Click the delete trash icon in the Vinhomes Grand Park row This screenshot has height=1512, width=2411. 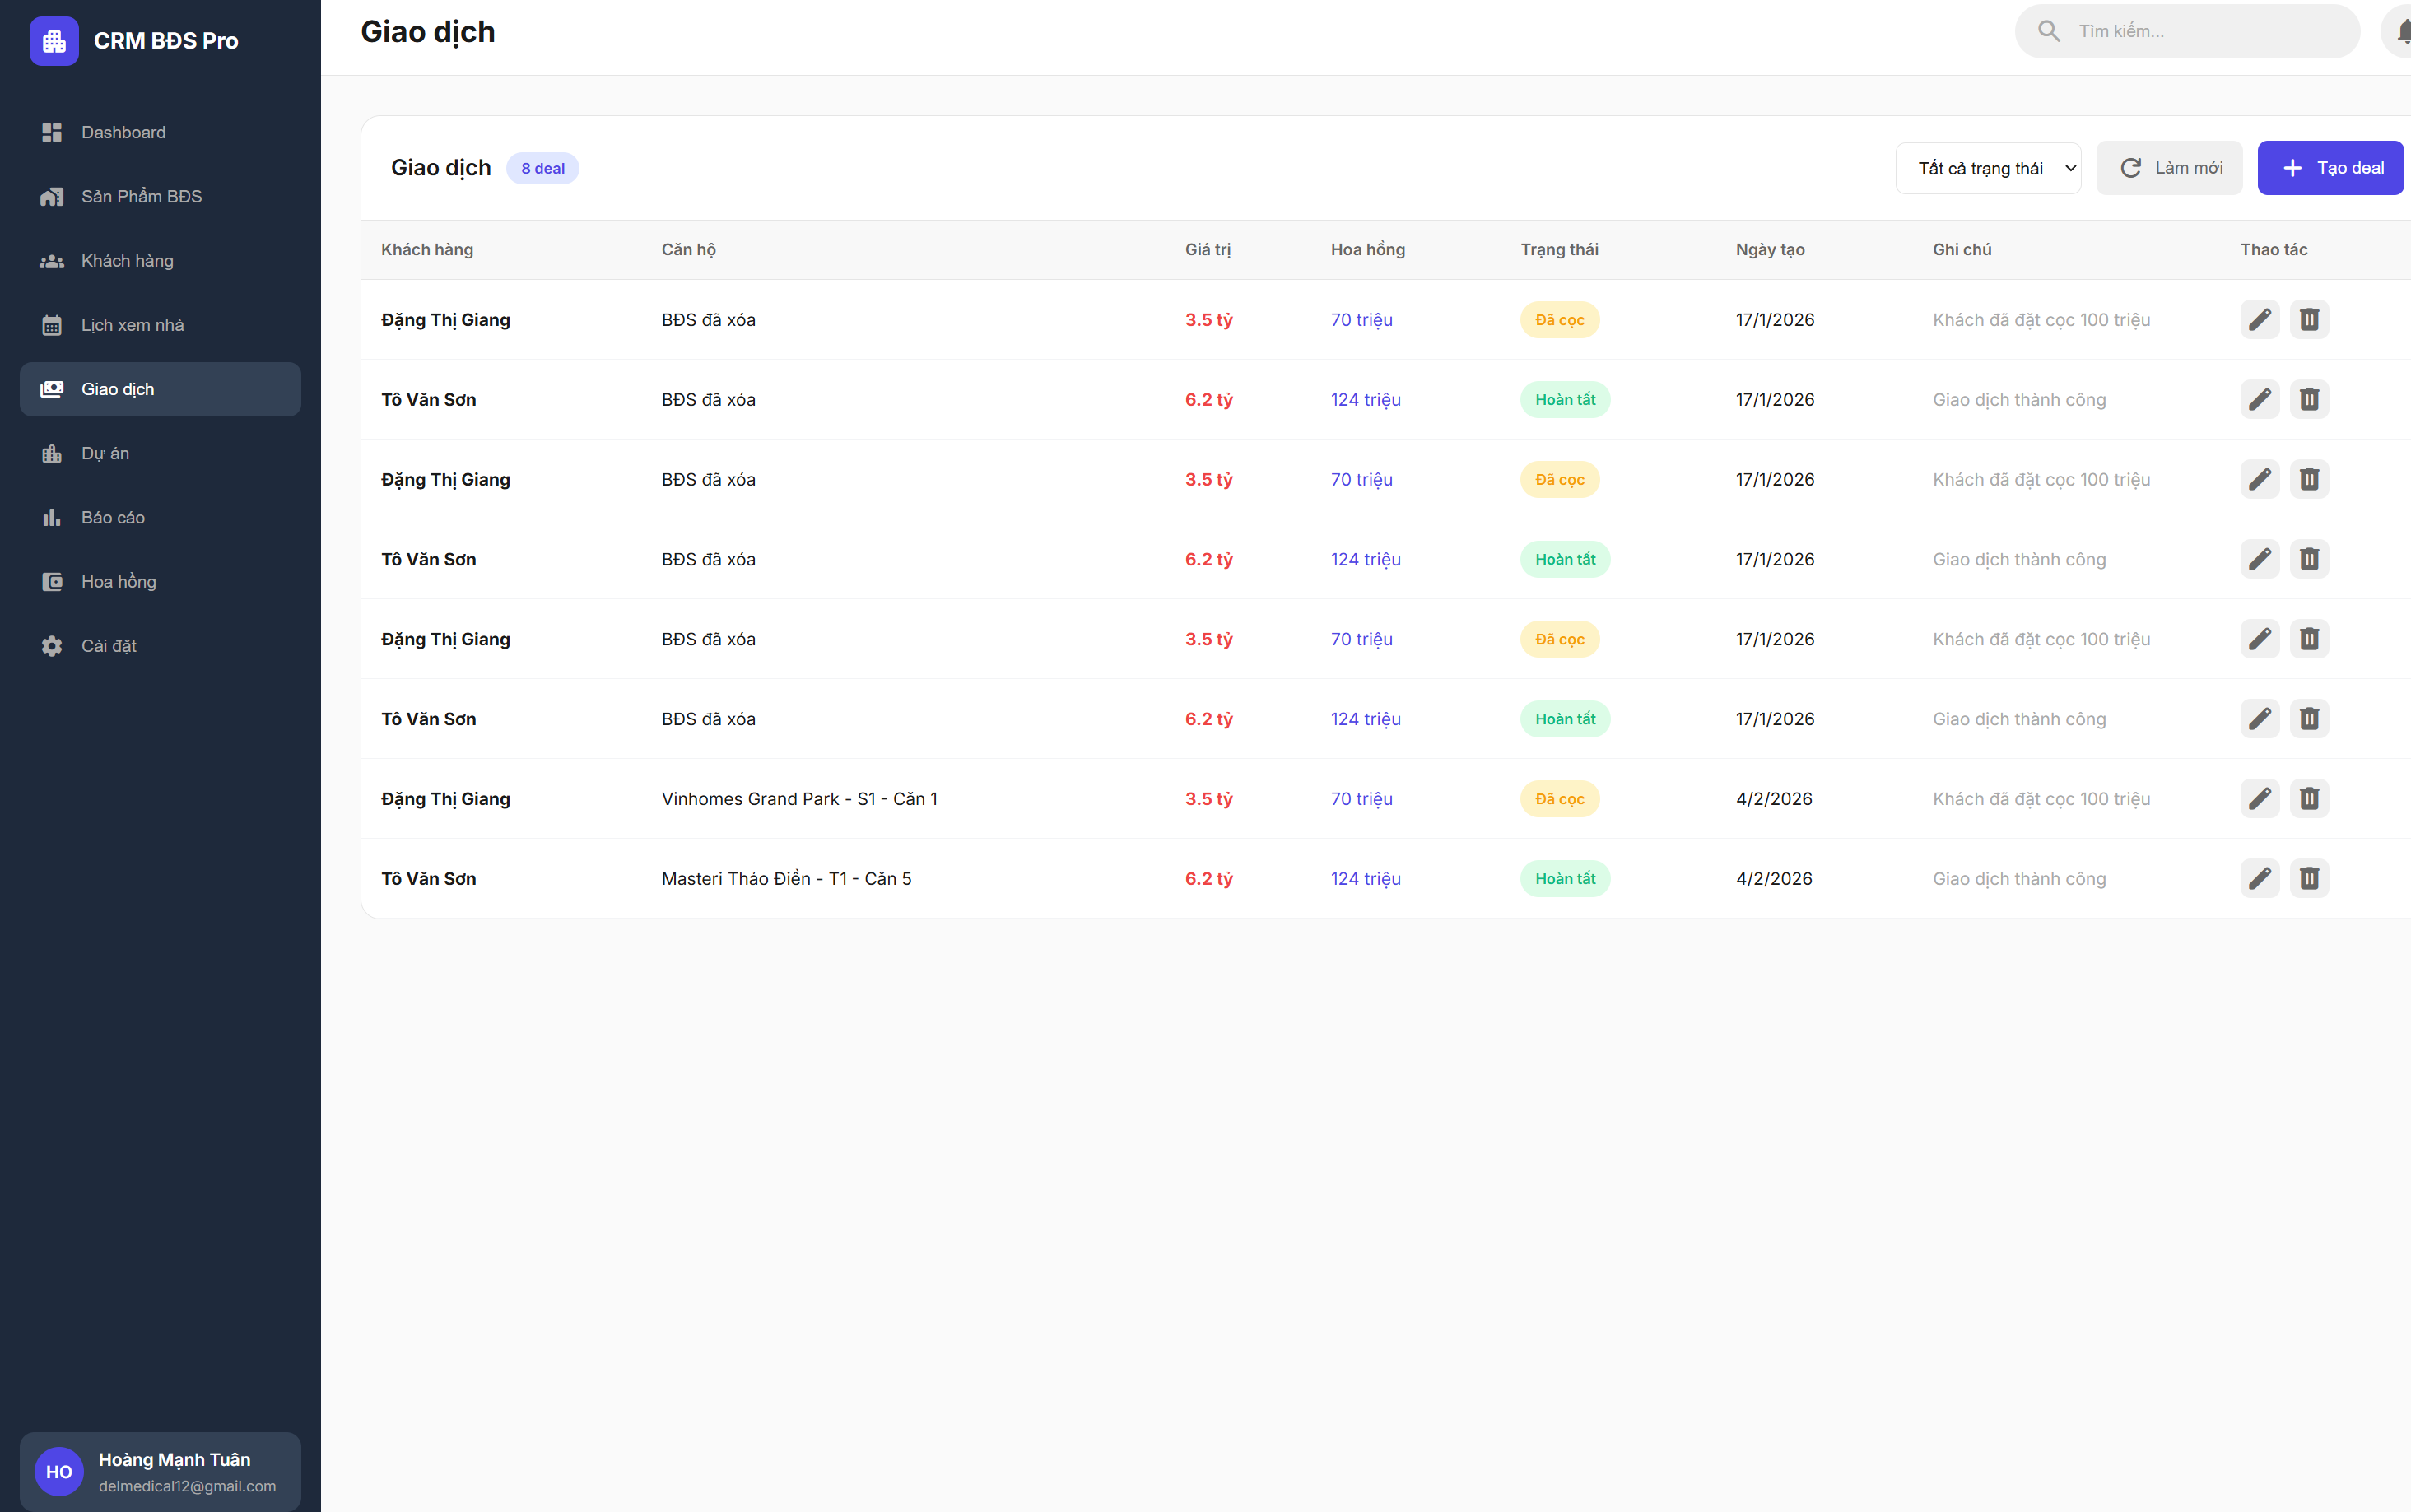2308,798
